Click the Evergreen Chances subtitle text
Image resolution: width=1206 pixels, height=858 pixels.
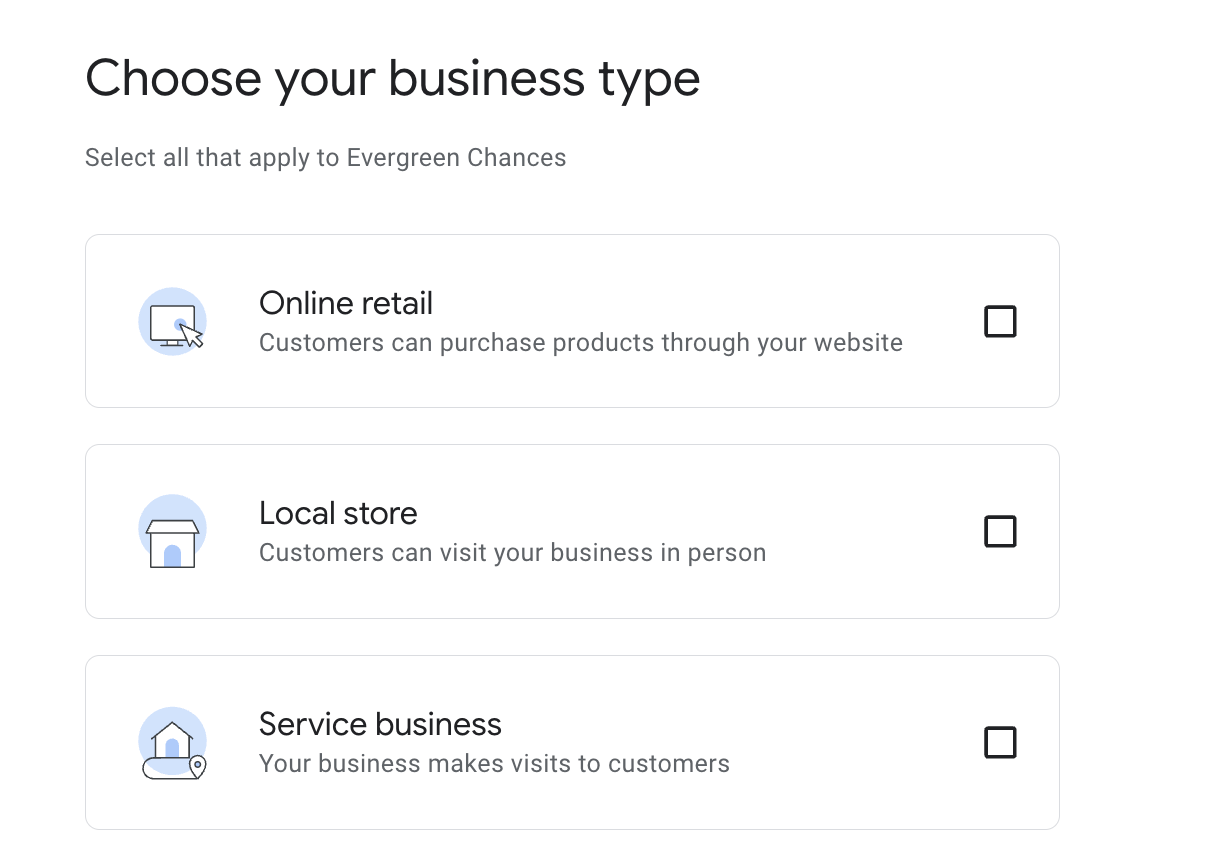(326, 157)
